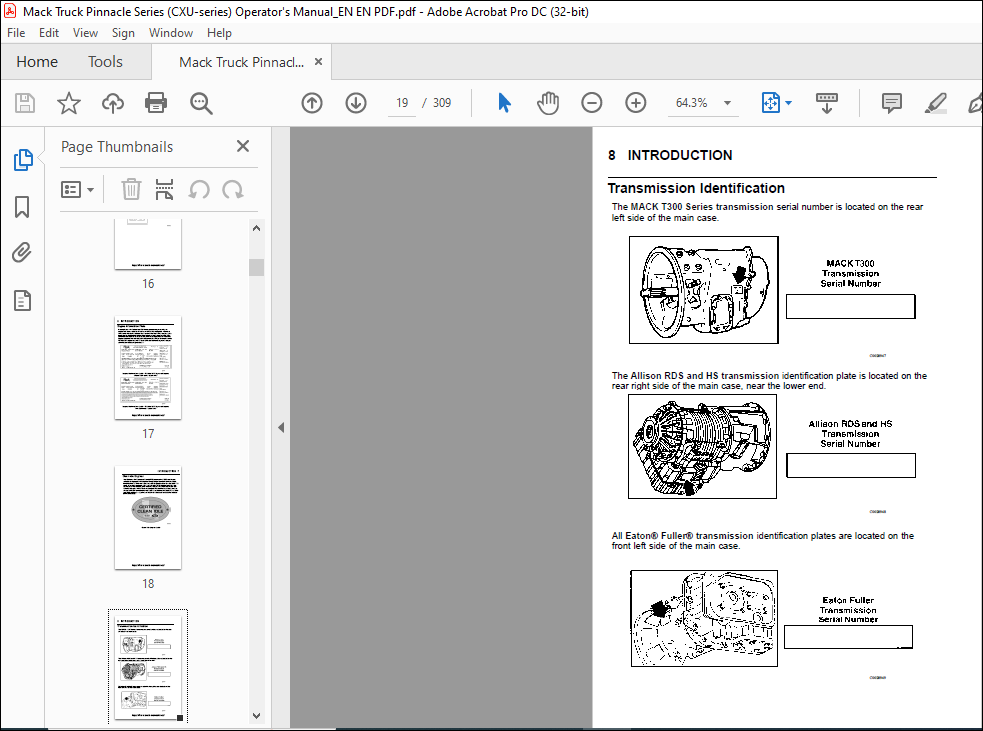The height and width of the screenshot is (731, 983).
Task: Select the Highlight text pen tool
Action: pyautogui.click(x=935, y=103)
